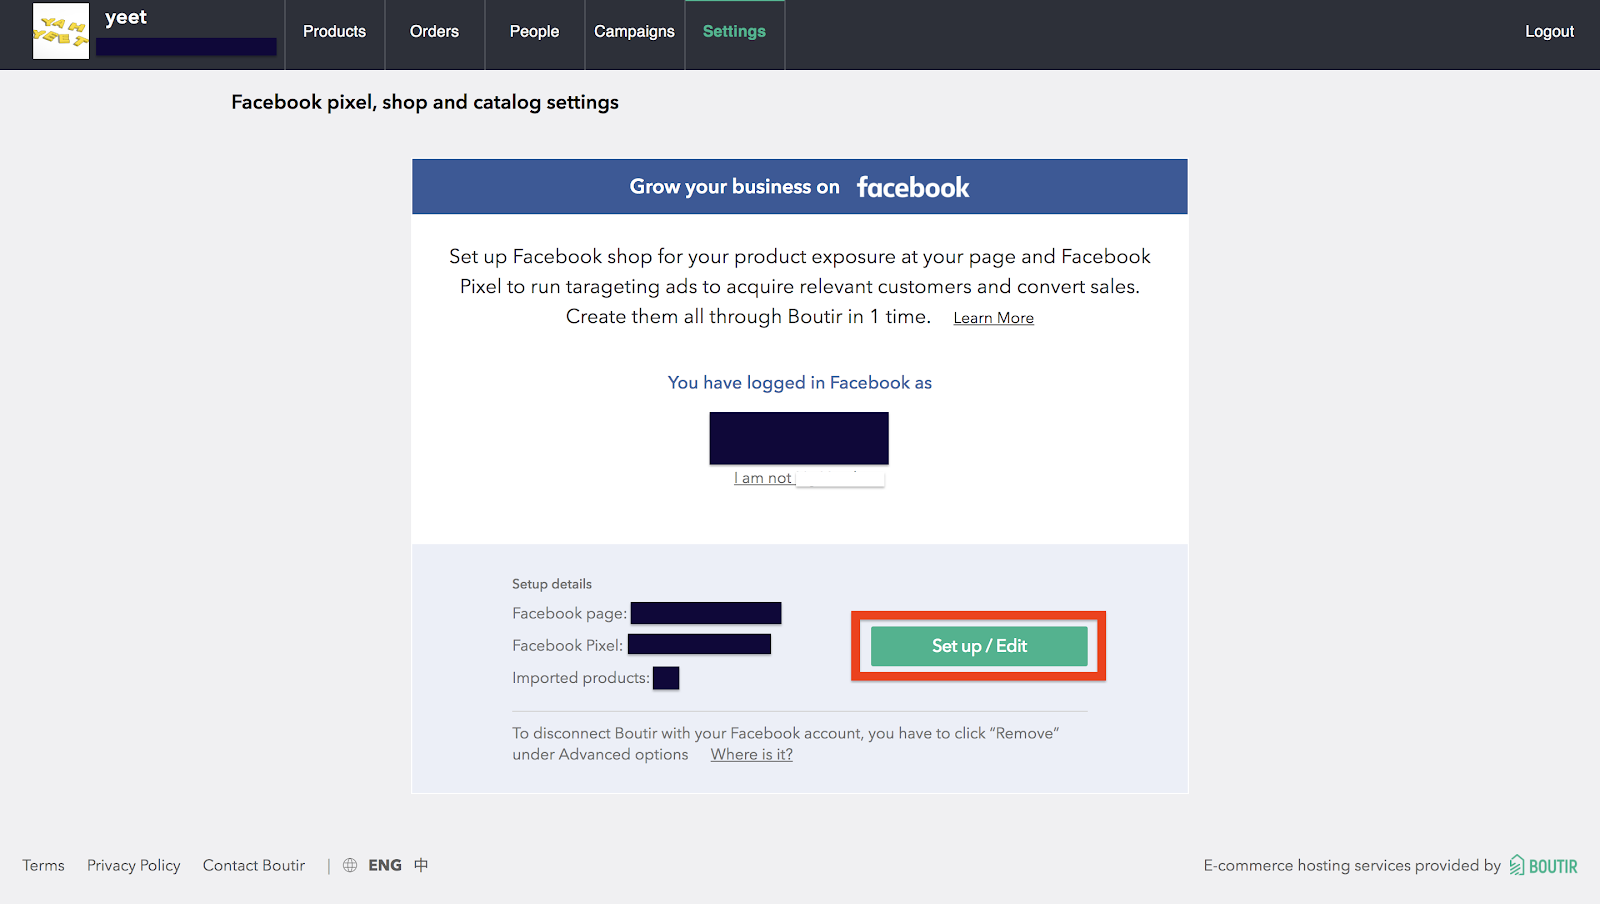Screen dimensions: 1600x904
Task: Click the 'Setup details' label
Action: (552, 584)
